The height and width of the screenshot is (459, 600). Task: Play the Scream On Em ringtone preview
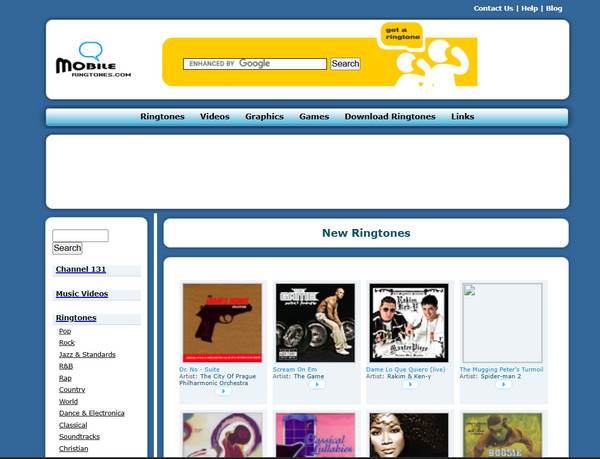point(317,384)
